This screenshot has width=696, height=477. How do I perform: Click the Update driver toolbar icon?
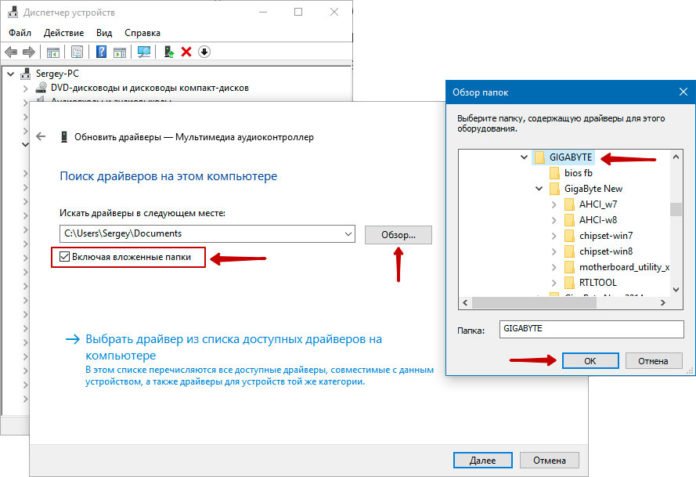point(169,52)
